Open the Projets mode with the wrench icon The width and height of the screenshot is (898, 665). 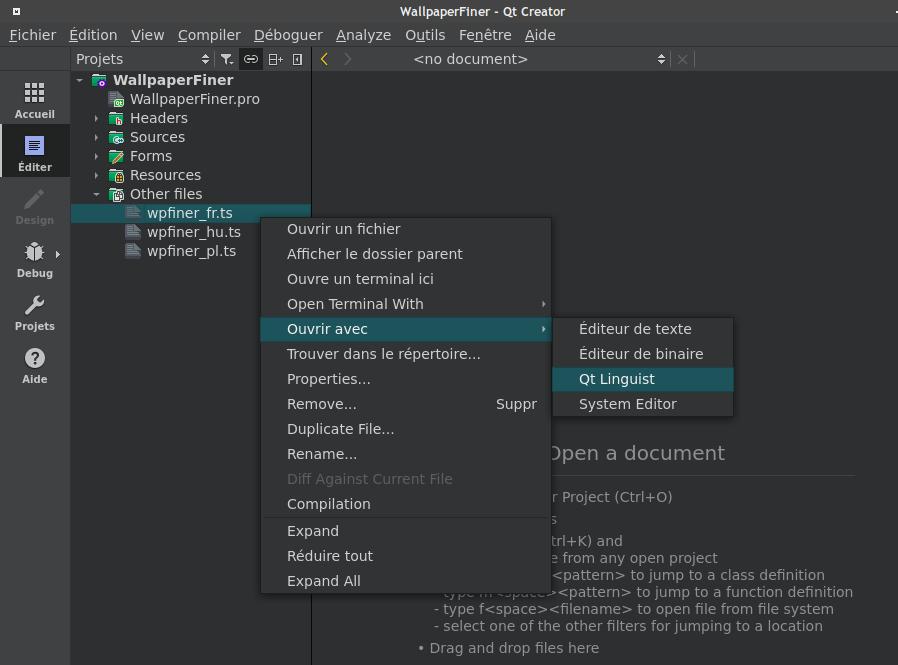point(34,313)
